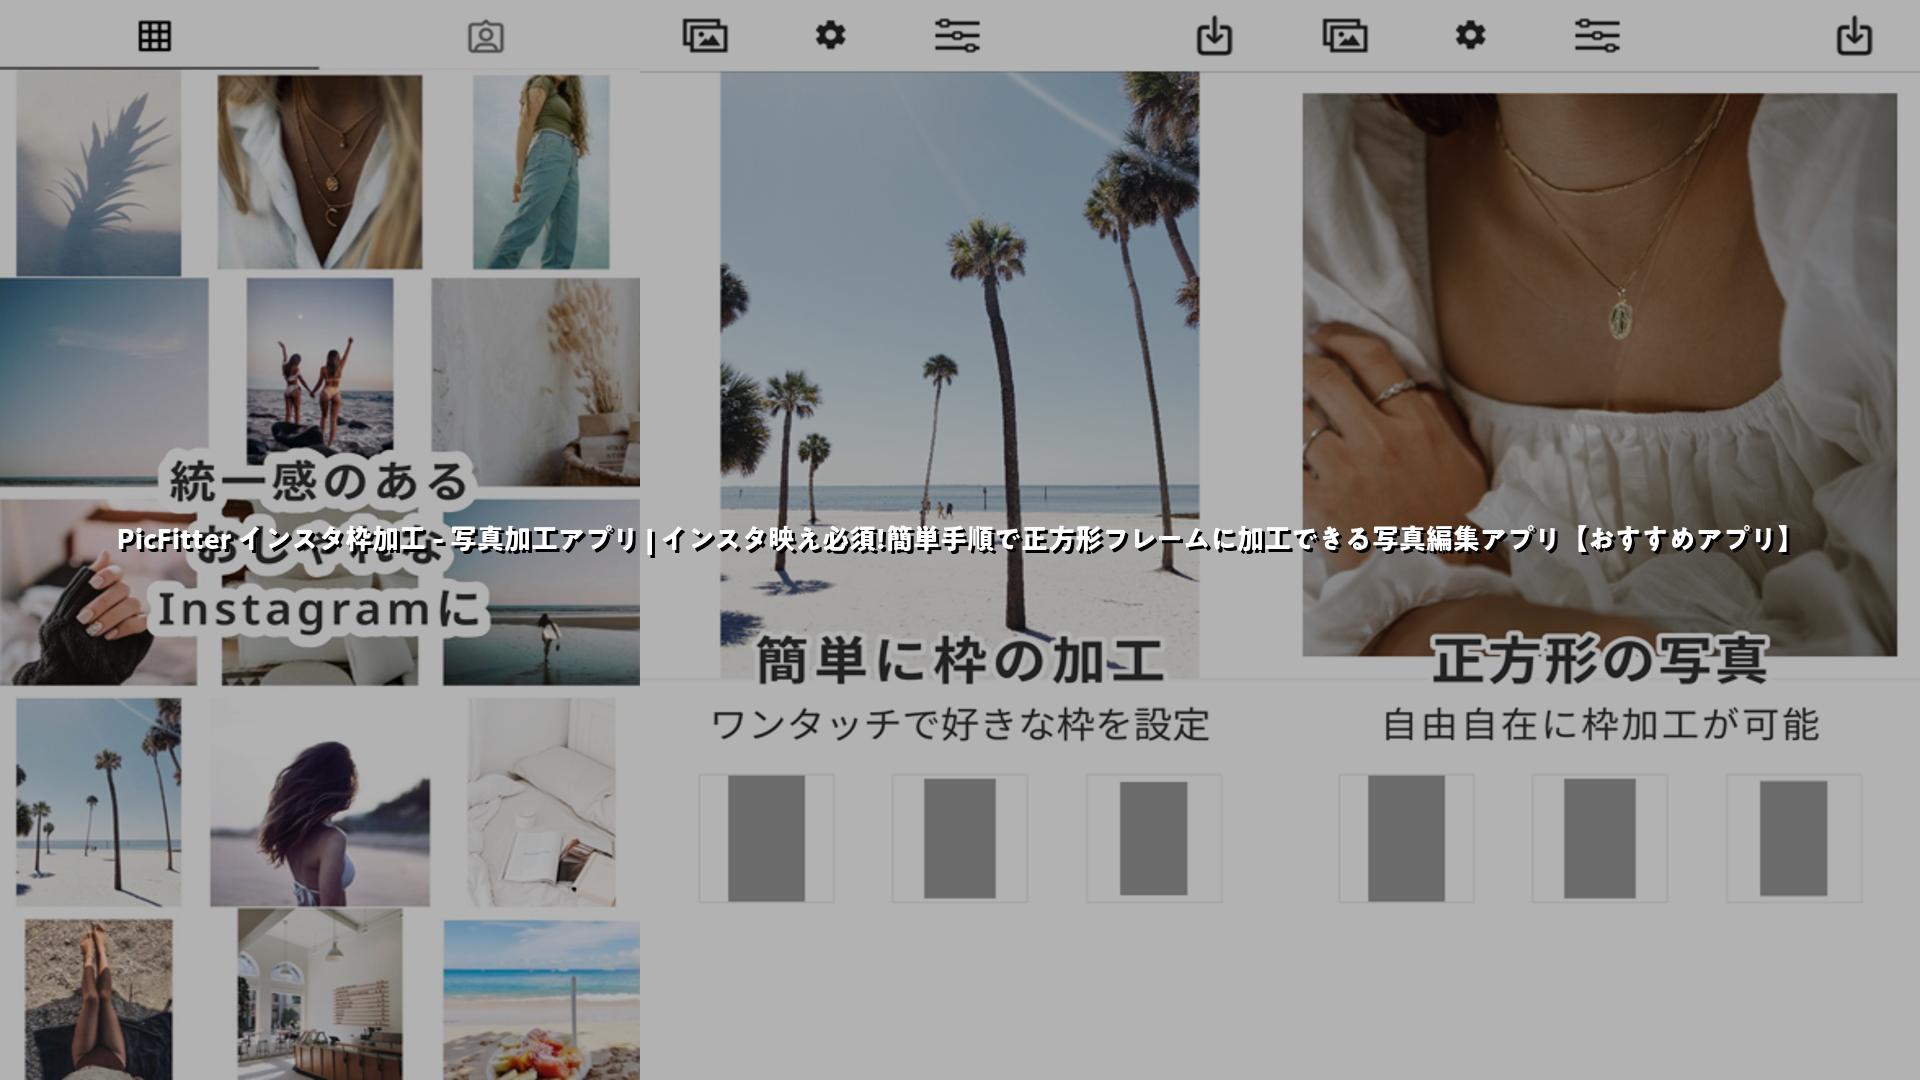Open settings gear above necklace photo
The width and height of the screenshot is (1920, 1080).
coord(1470,35)
